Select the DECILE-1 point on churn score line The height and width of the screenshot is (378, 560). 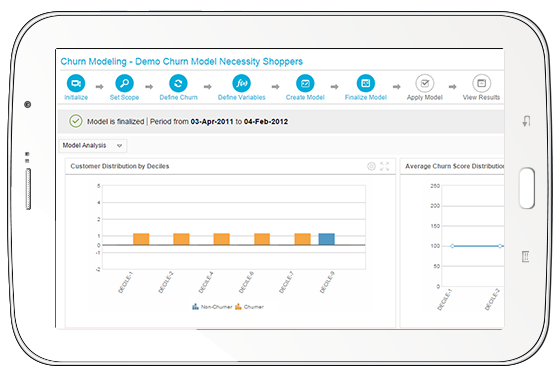click(x=452, y=246)
